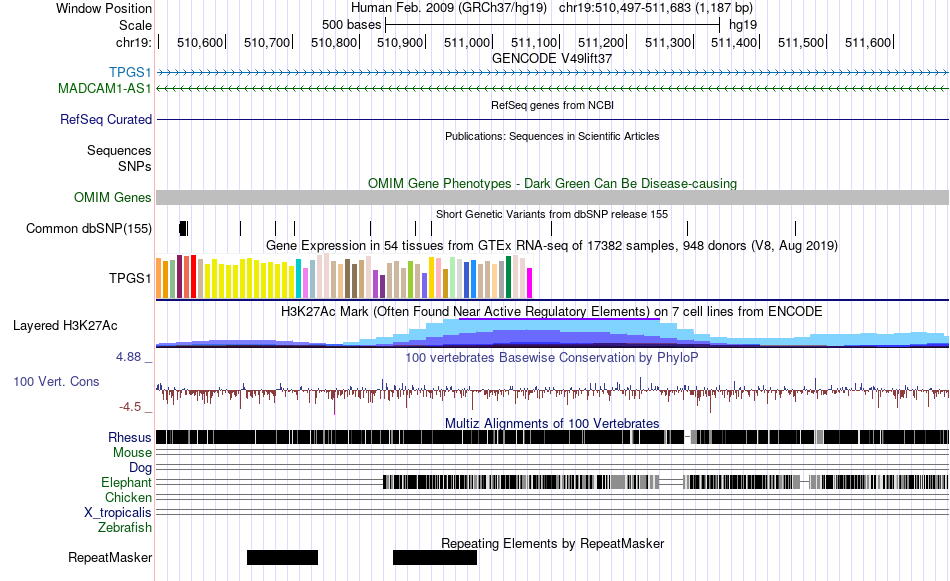Click the 4.88 upper PhyloP scale value
The width and height of the screenshot is (950, 581).
coord(128,357)
